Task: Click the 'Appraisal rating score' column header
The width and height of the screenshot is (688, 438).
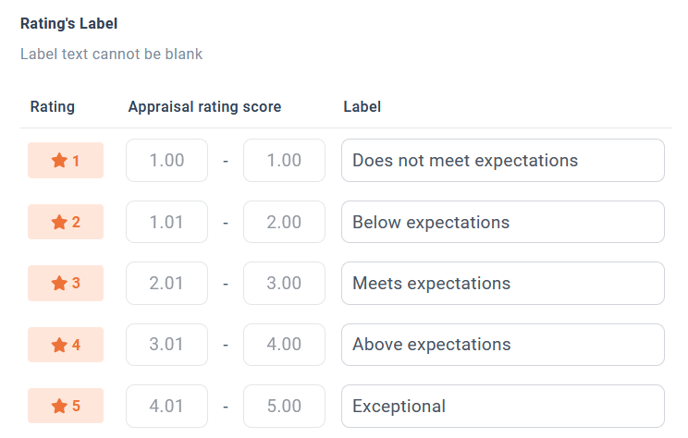Action: point(204,107)
